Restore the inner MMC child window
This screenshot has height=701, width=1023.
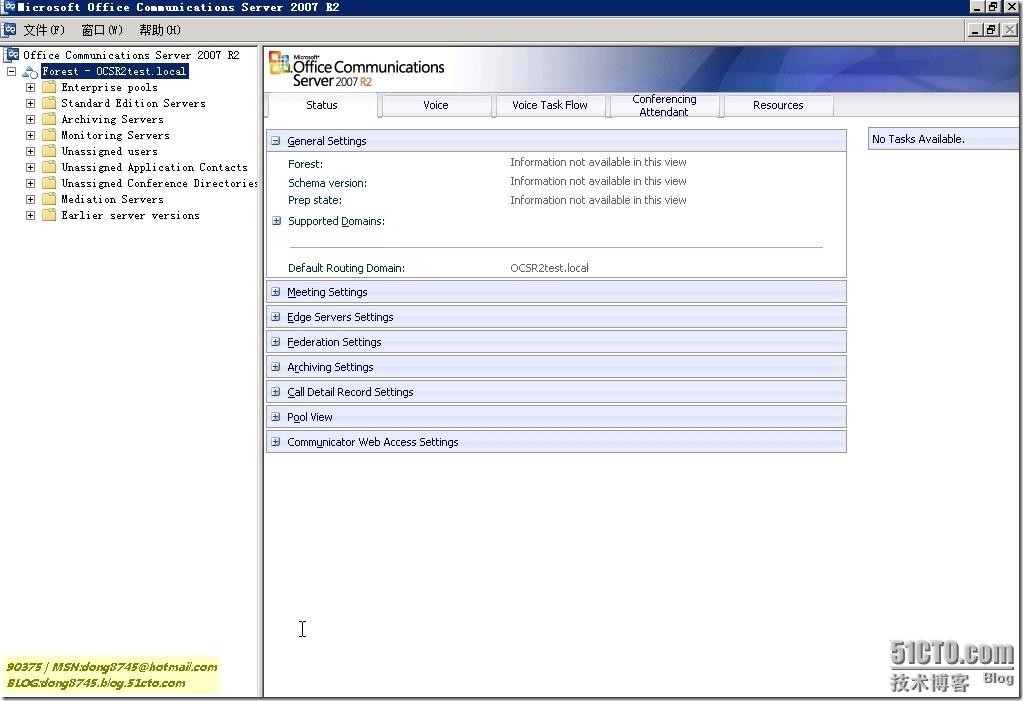(x=992, y=29)
